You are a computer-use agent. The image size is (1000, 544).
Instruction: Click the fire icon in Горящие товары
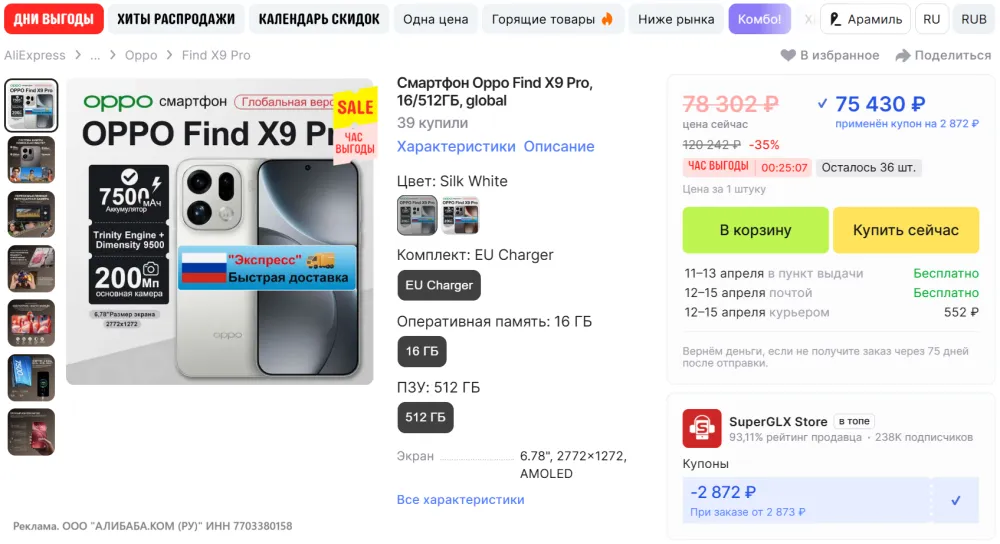(607, 19)
